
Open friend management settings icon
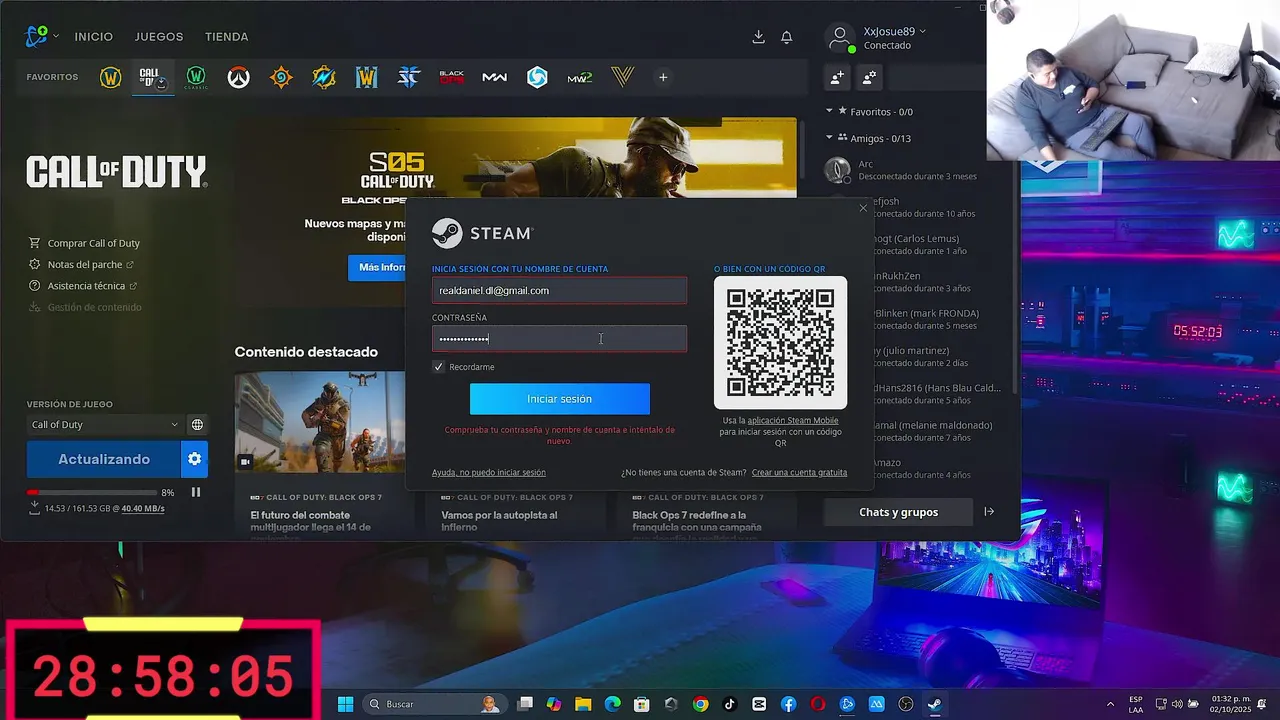(869, 77)
